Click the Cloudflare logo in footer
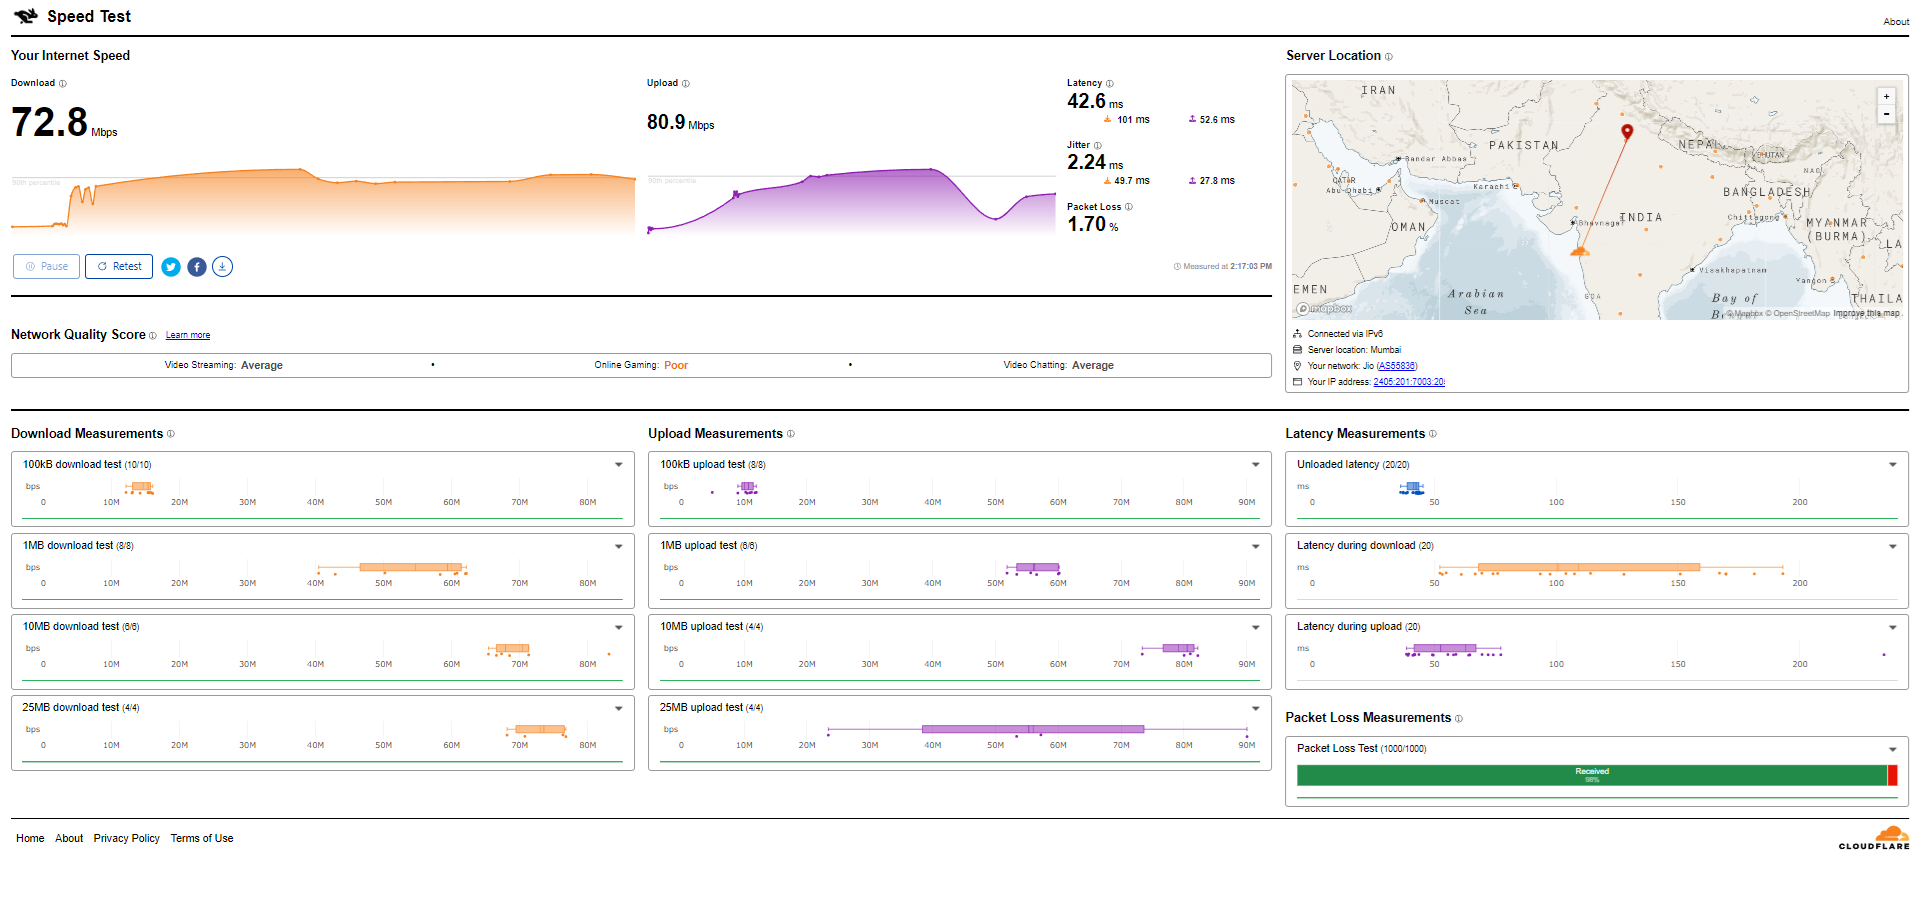The image size is (1915, 906). [1874, 838]
